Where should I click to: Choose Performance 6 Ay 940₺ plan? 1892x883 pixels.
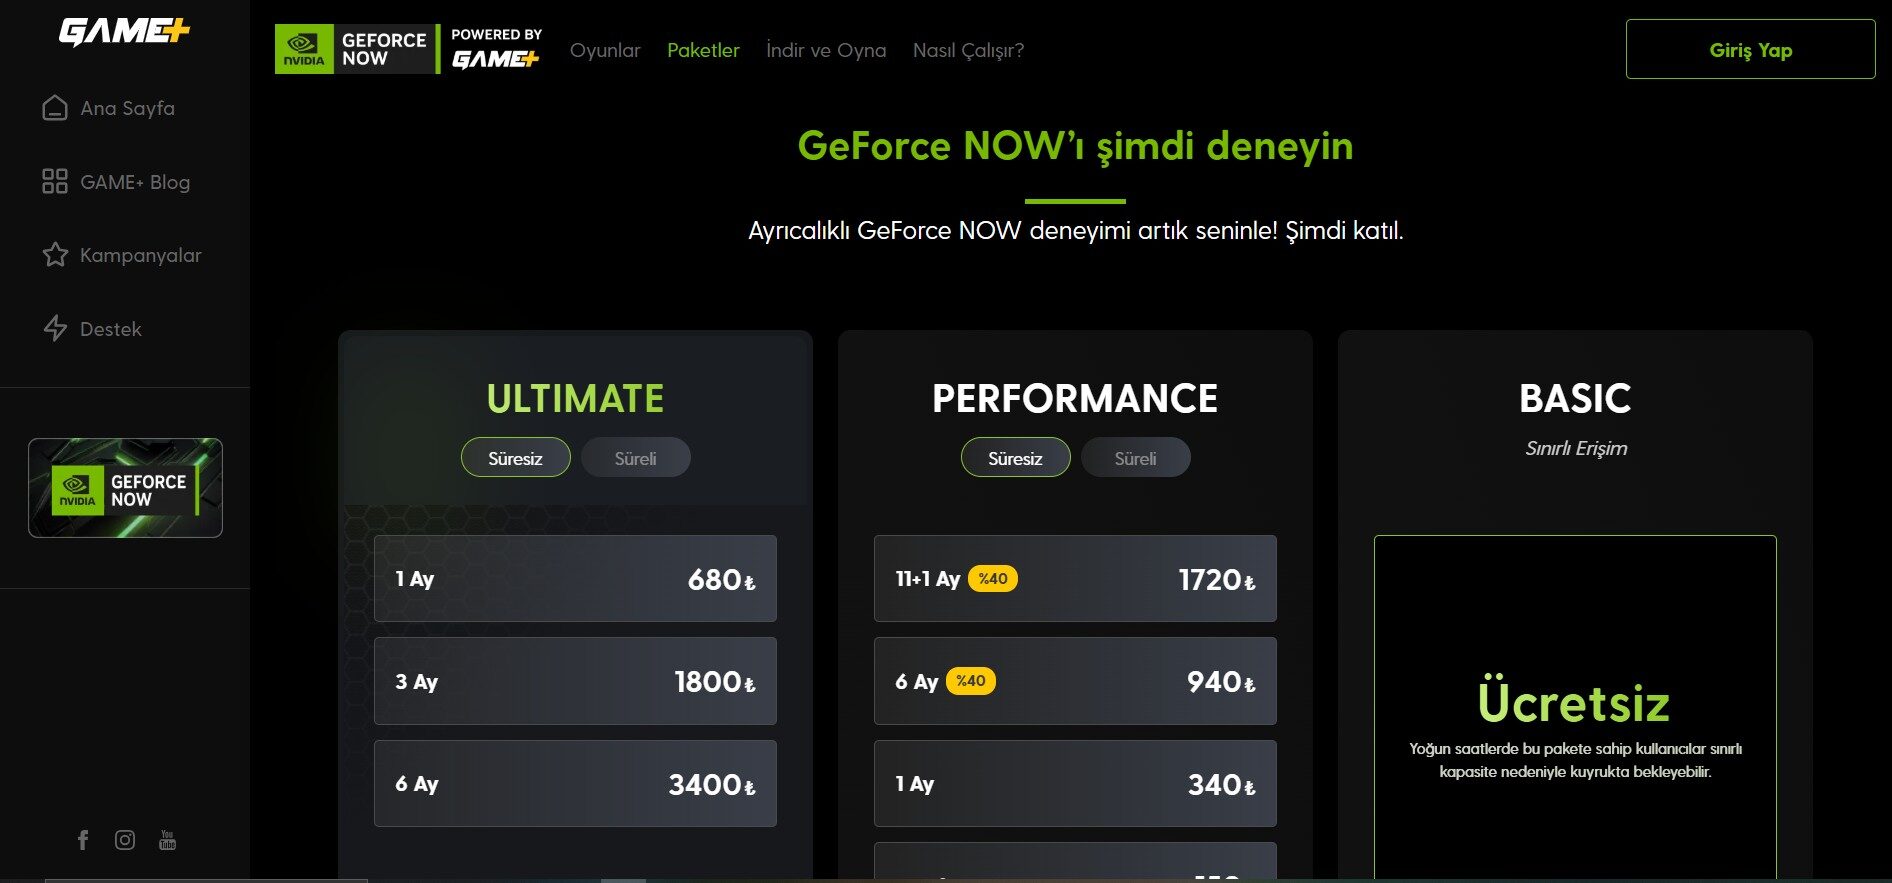pyautogui.click(x=1075, y=681)
